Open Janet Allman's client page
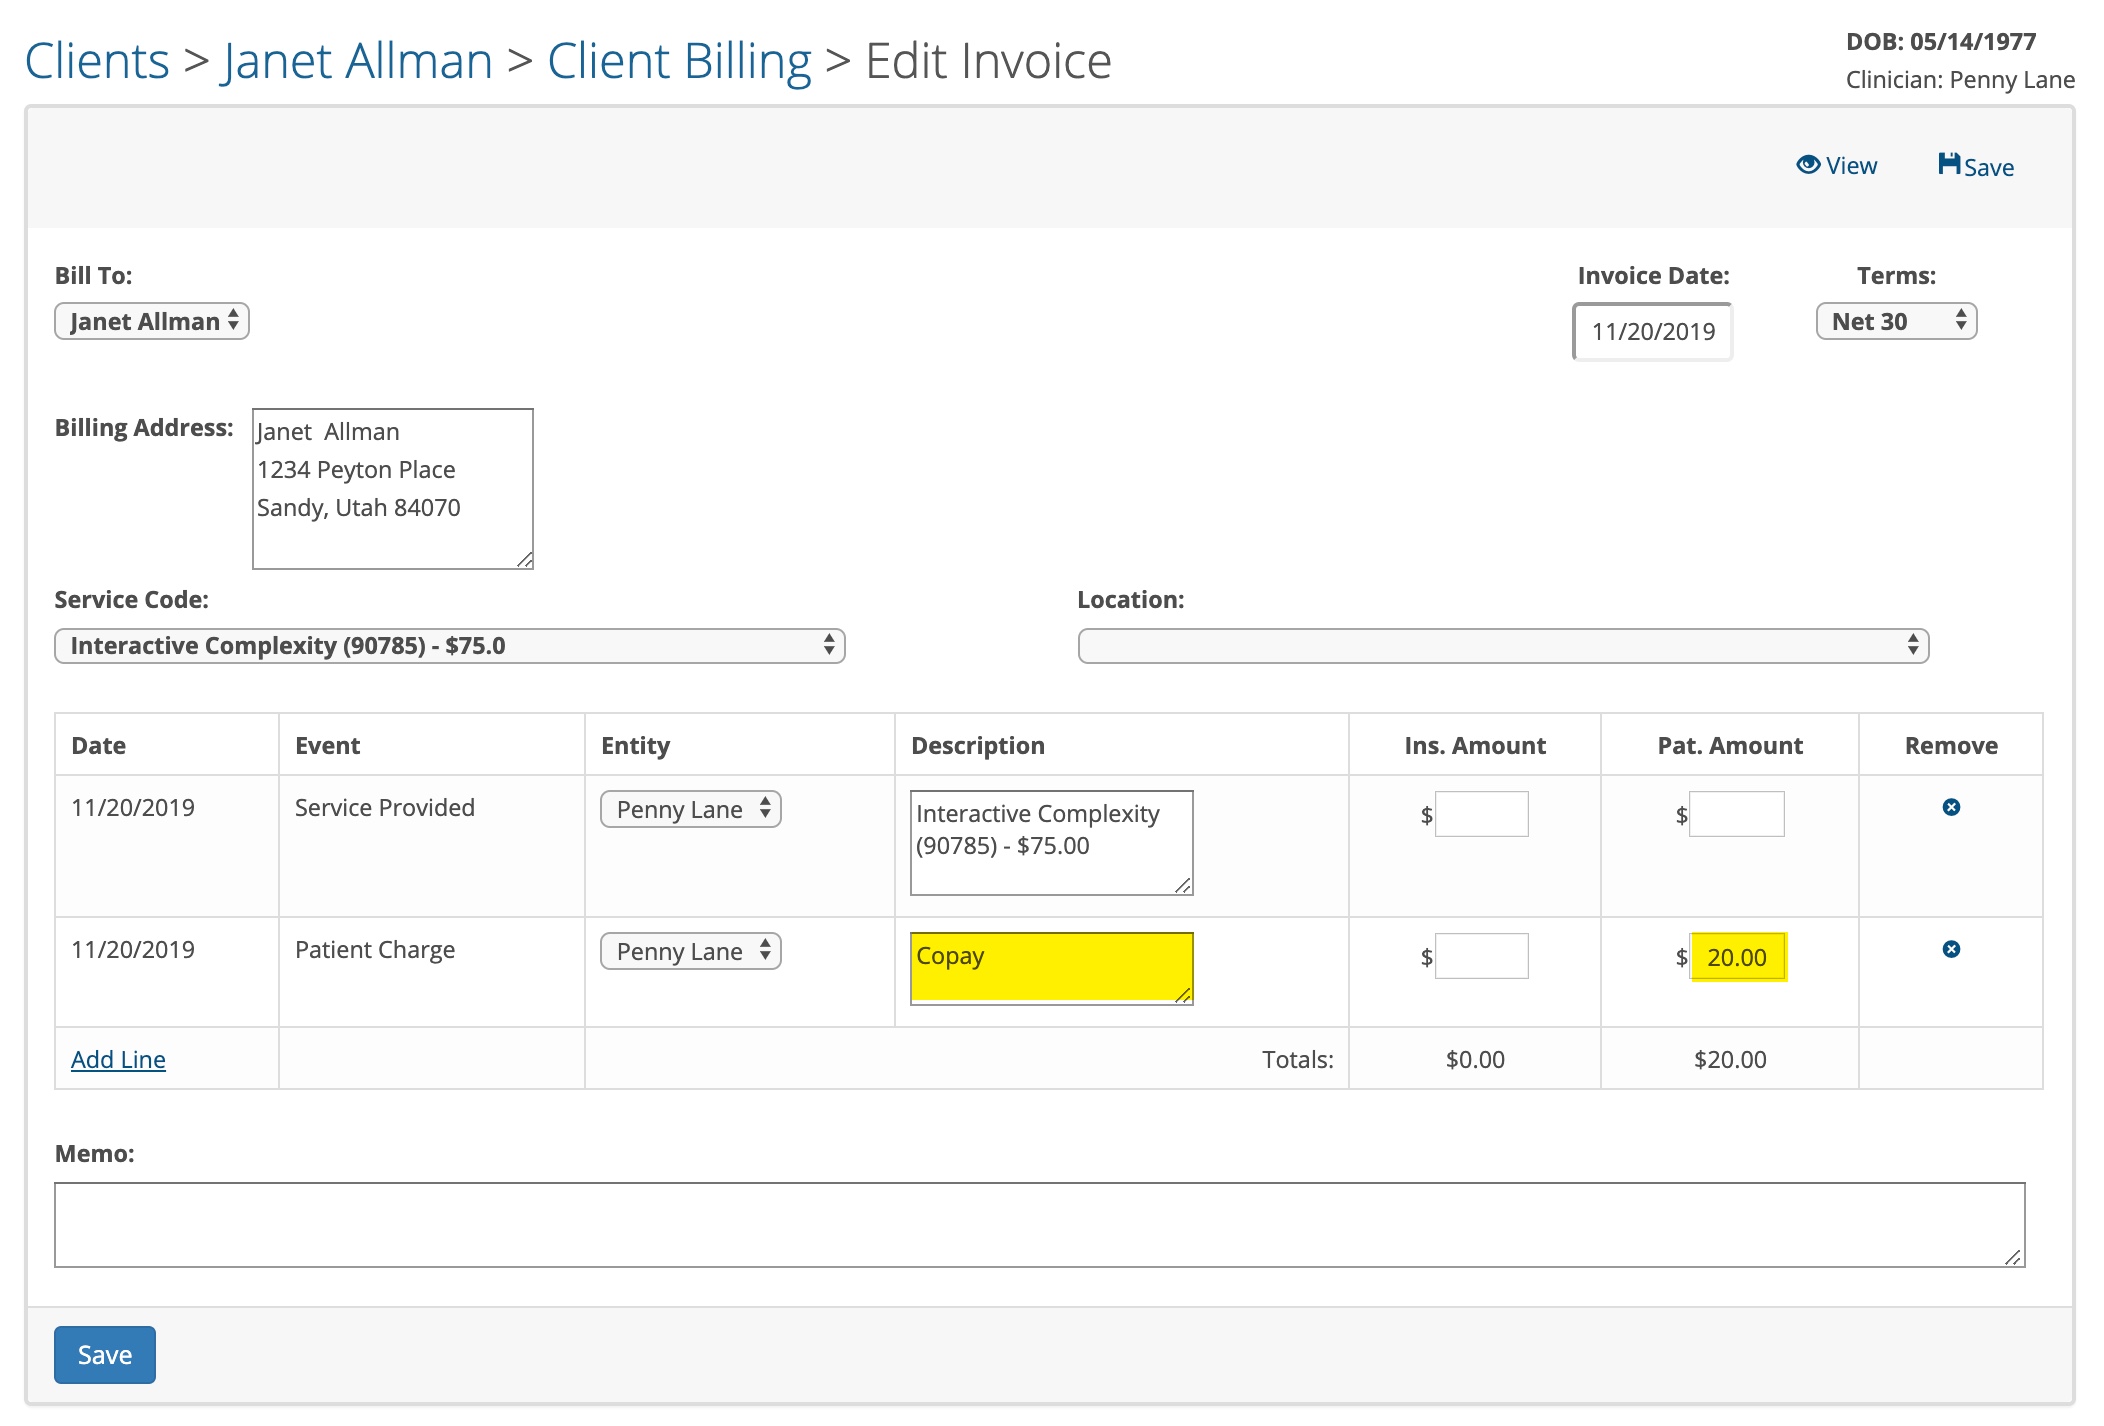 [x=357, y=60]
